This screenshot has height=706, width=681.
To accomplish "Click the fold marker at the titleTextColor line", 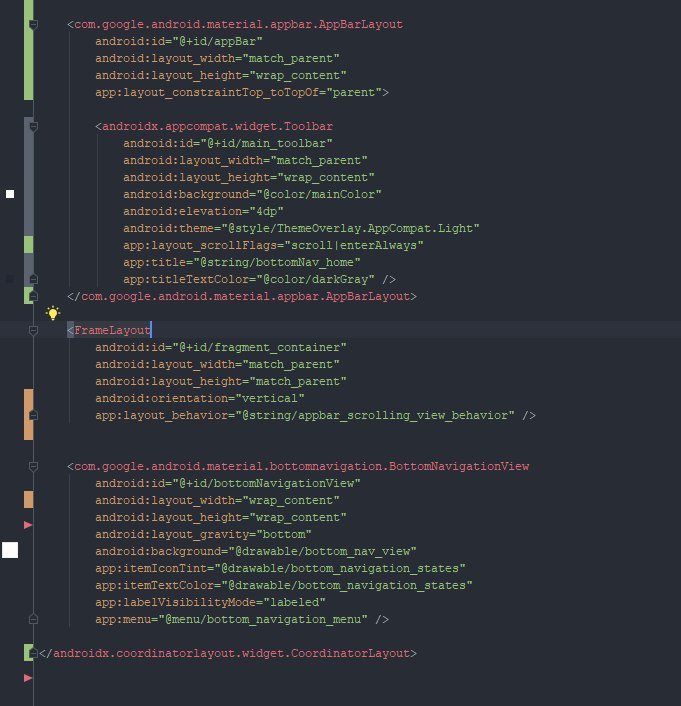I will (x=33, y=279).
